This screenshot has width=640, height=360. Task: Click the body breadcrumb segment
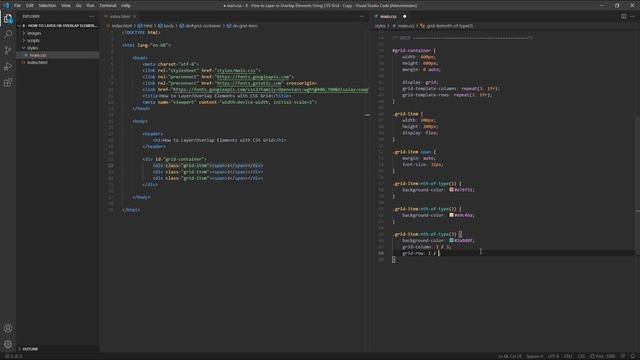tap(166, 26)
